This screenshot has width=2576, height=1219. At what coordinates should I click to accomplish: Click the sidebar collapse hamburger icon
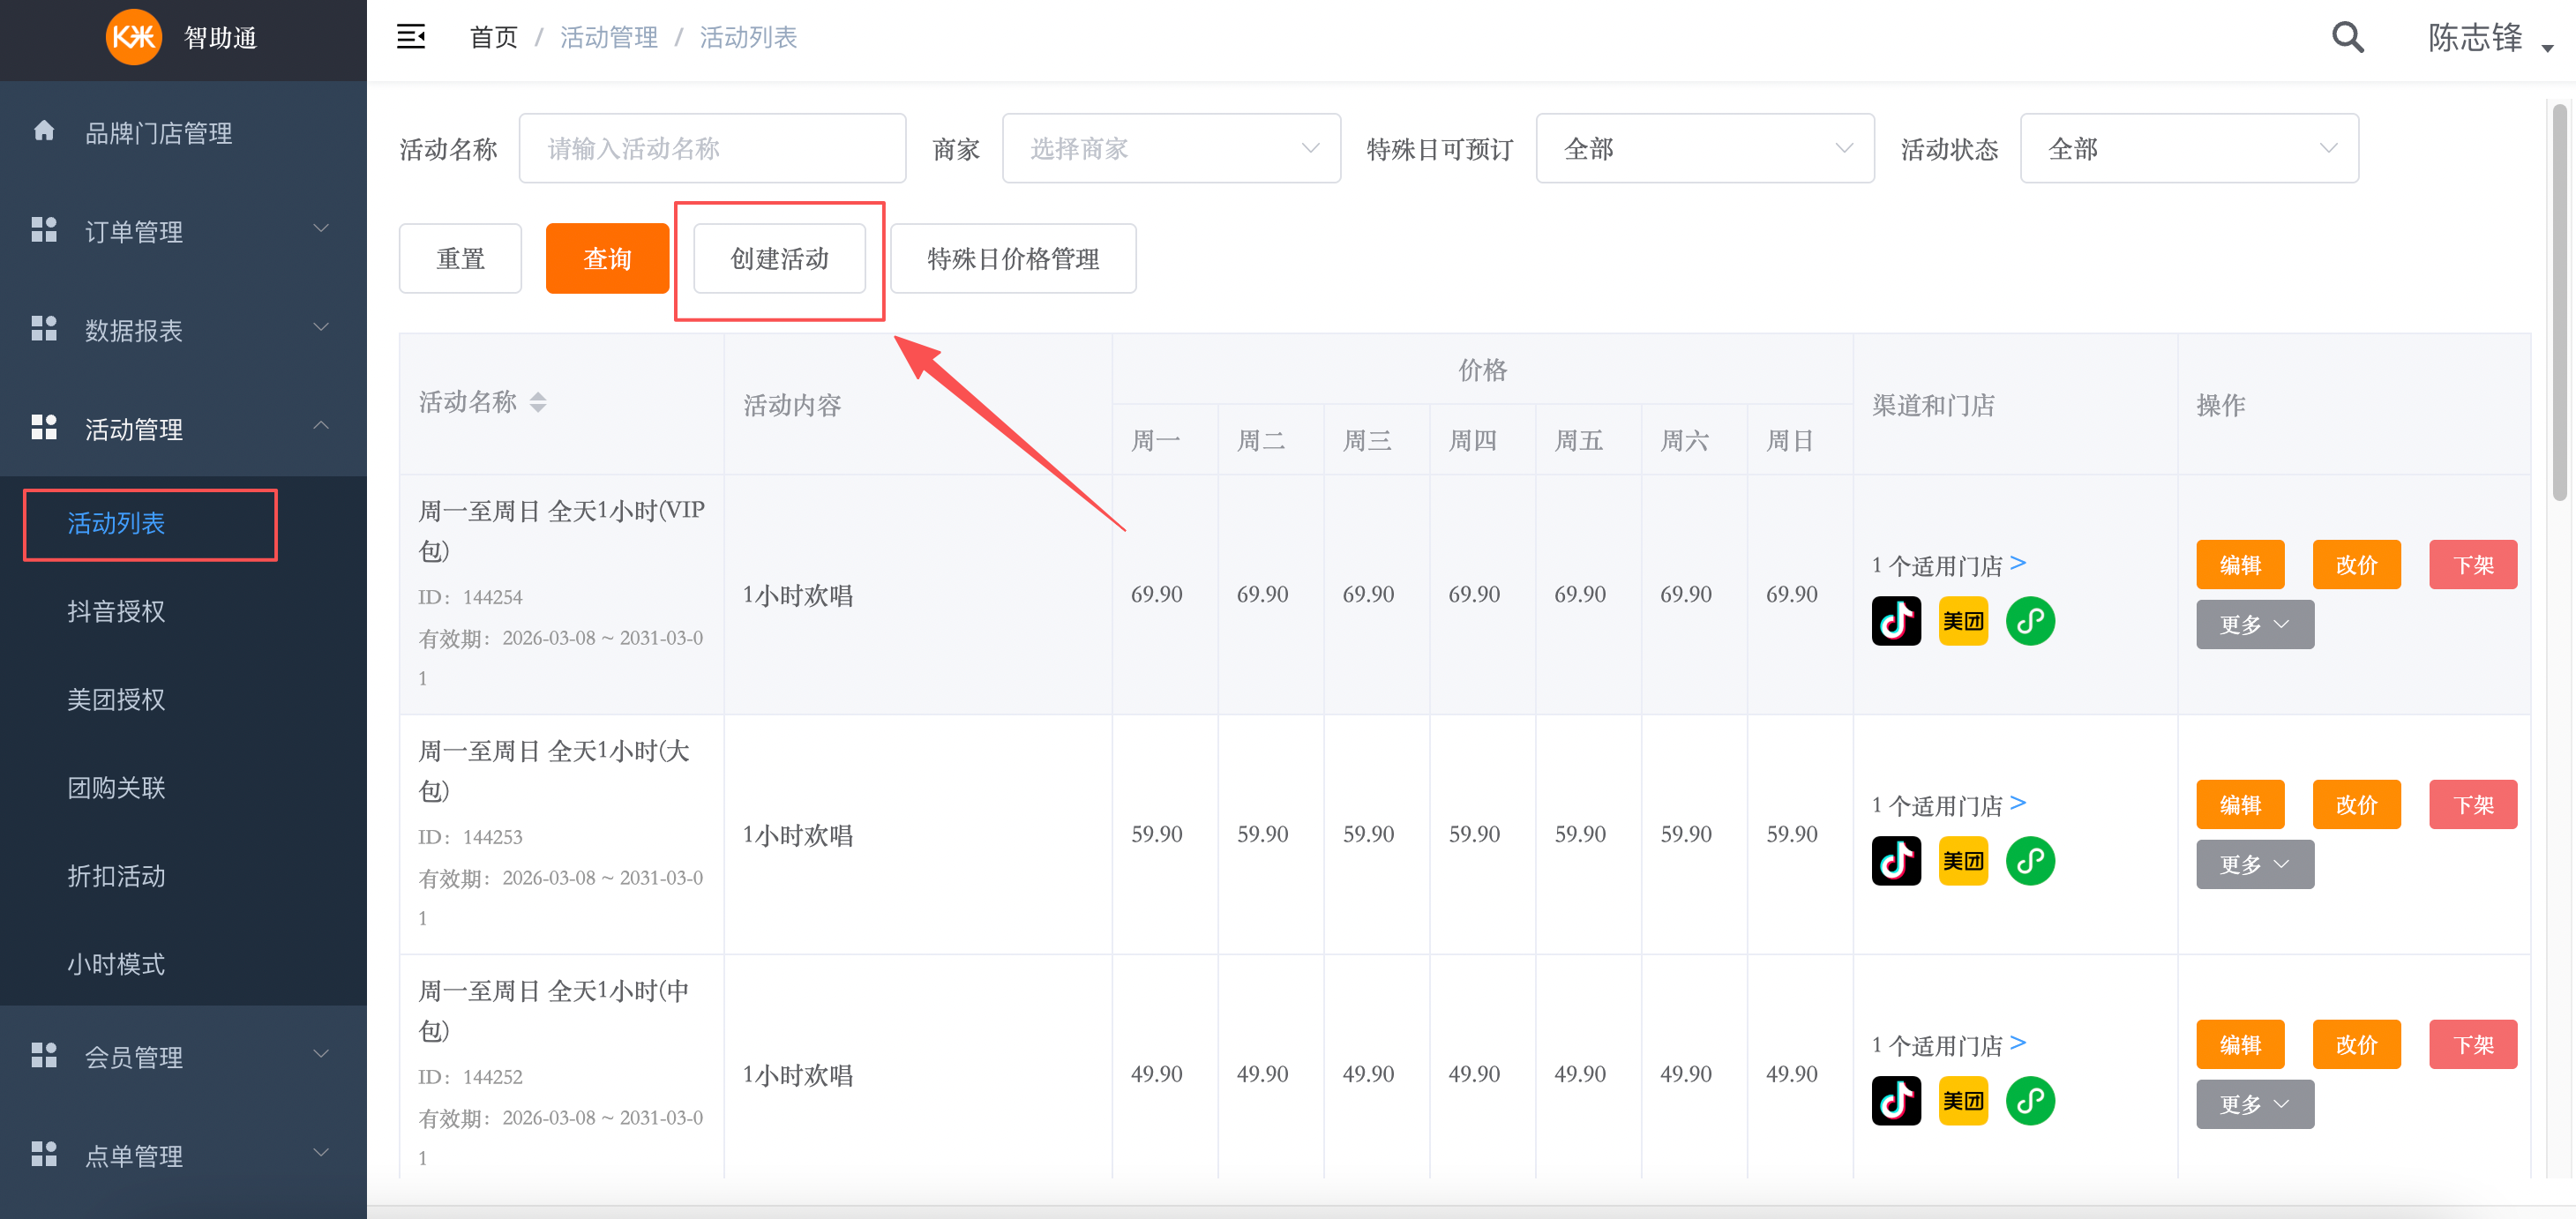(411, 37)
